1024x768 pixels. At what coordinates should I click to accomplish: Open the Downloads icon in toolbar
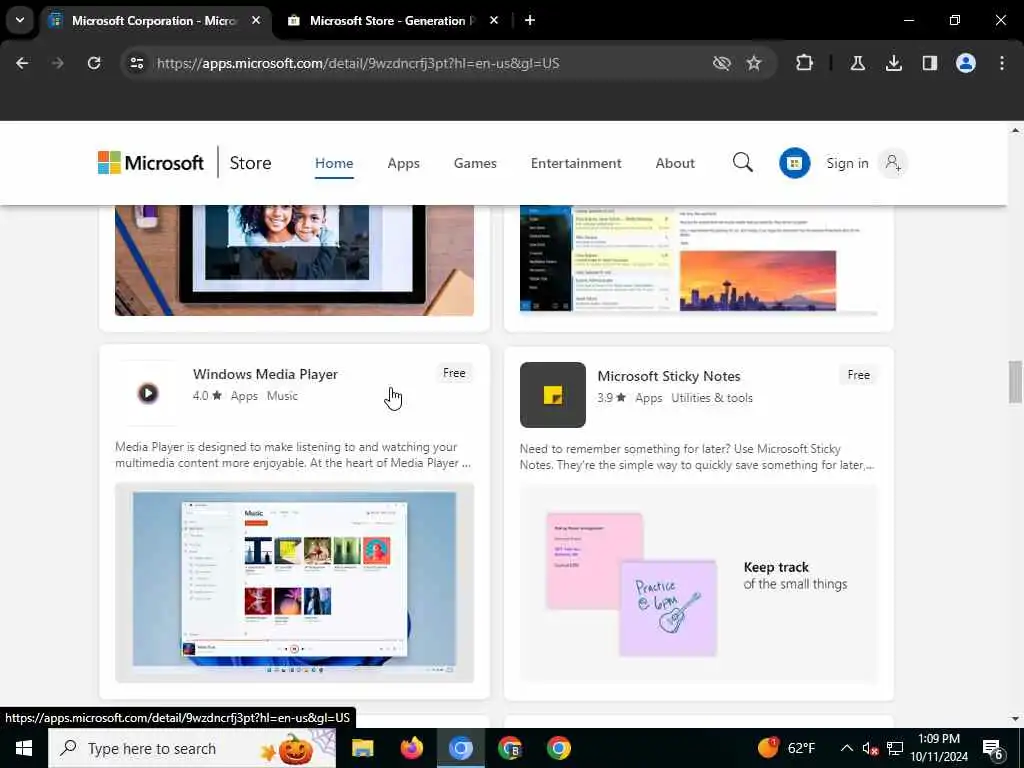click(893, 63)
